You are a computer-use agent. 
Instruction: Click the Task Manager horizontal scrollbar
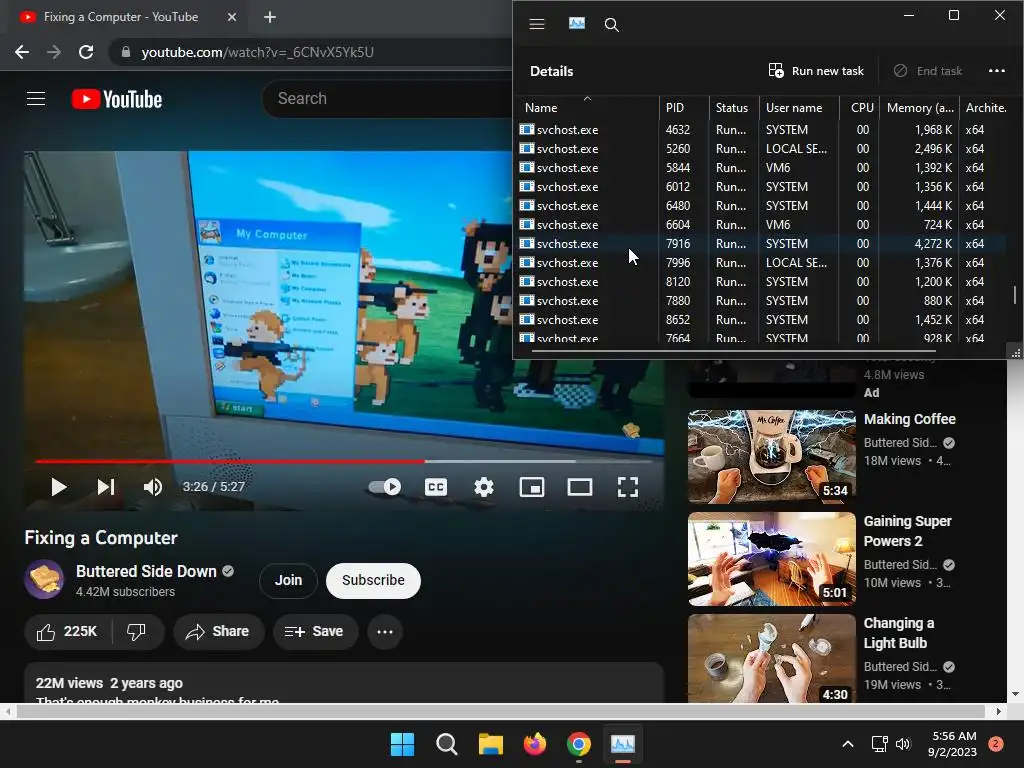pos(735,351)
